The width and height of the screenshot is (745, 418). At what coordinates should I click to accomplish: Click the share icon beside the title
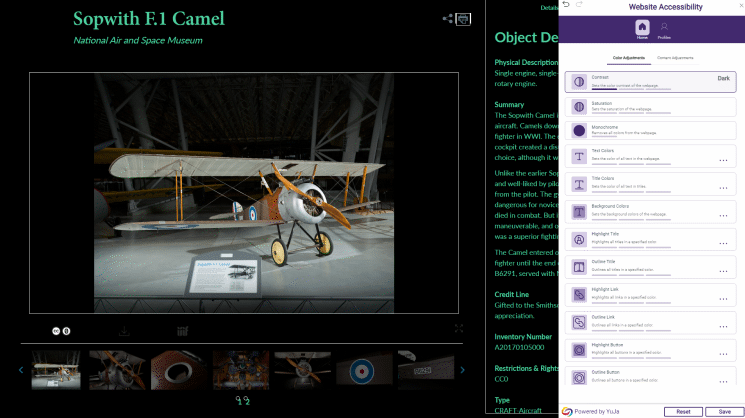click(x=447, y=19)
